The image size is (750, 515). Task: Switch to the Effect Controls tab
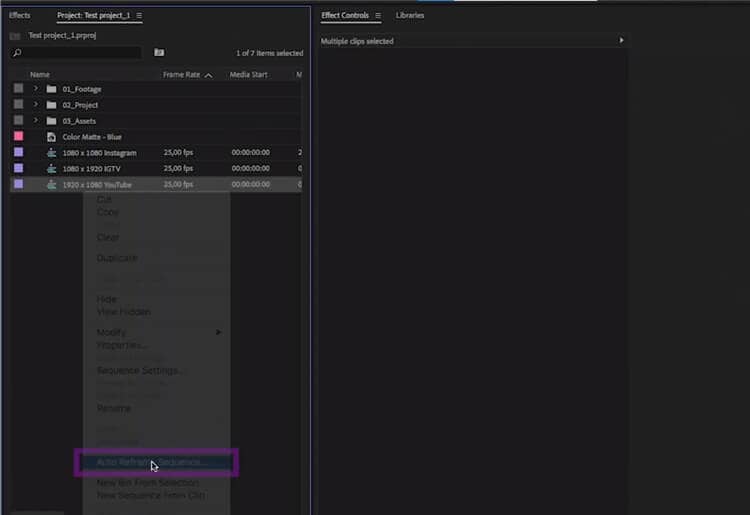(345, 15)
